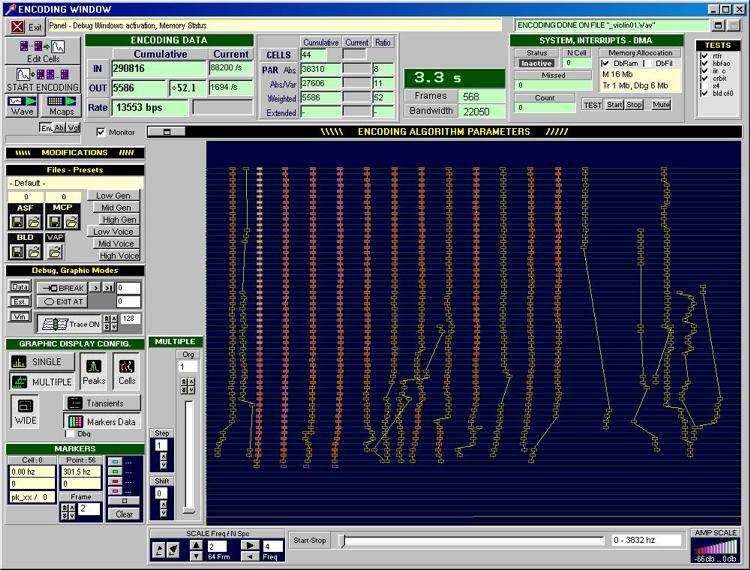Image resolution: width=750 pixels, height=570 pixels.
Task: Toggle the Monitor checkbox
Action: tap(101, 131)
